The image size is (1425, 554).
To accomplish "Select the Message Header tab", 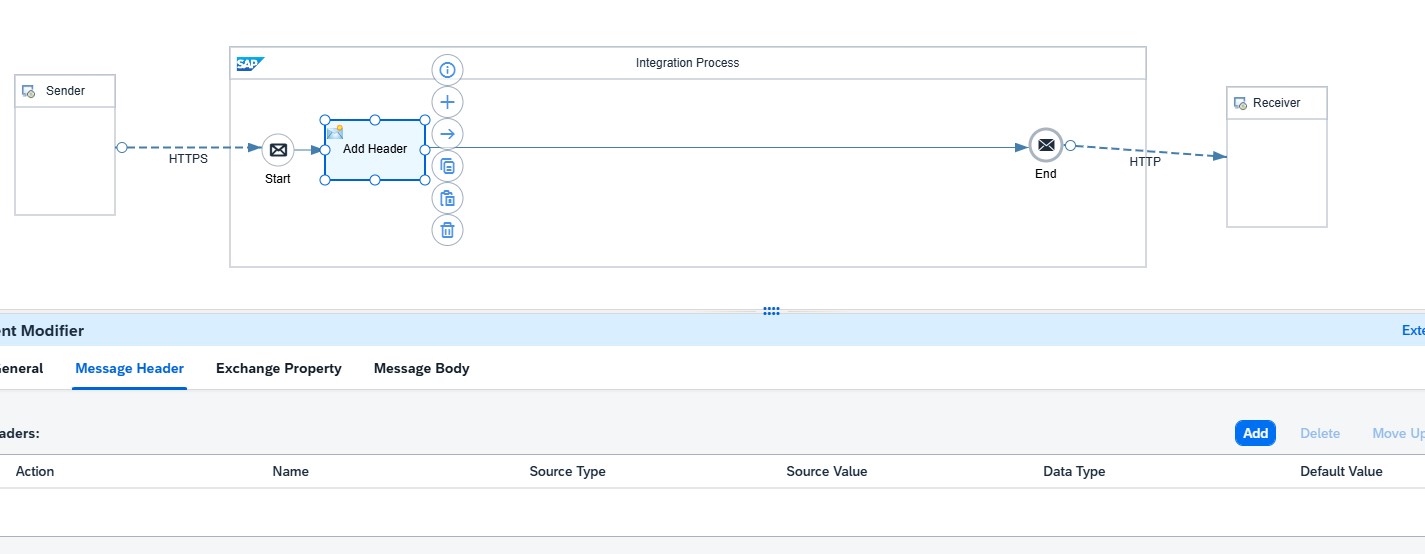I will click(129, 368).
